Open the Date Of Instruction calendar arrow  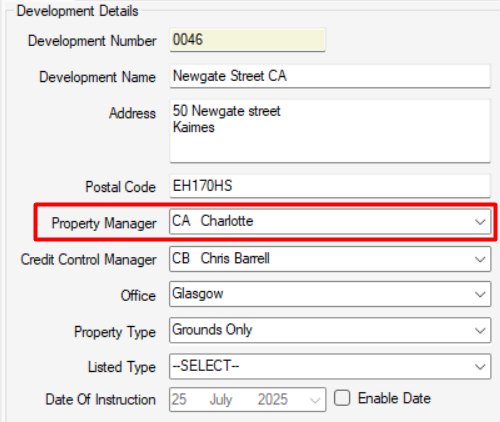pyautogui.click(x=315, y=400)
